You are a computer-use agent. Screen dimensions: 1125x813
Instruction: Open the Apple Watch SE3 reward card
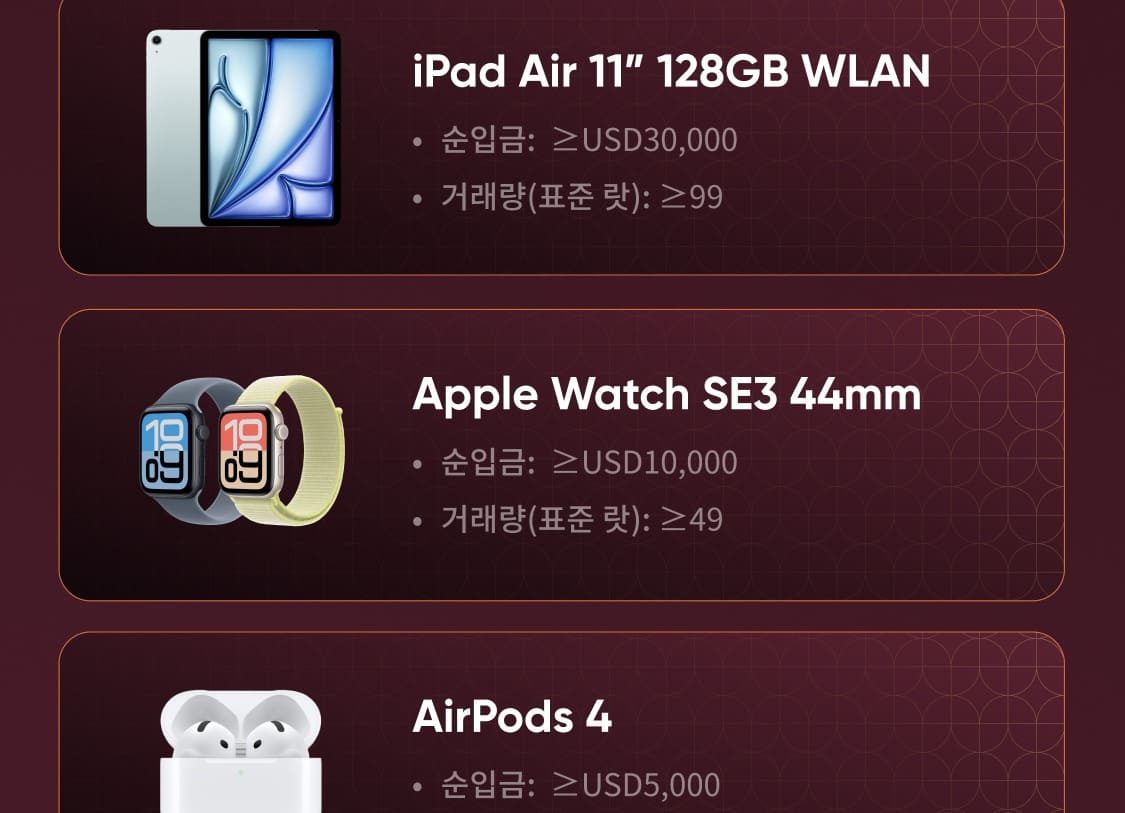point(561,455)
